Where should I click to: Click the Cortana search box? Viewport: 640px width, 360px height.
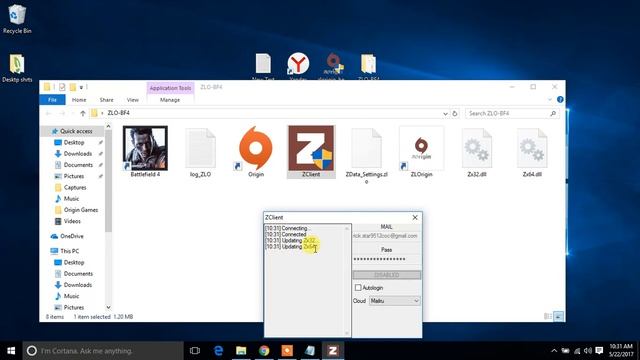[x=102, y=351]
